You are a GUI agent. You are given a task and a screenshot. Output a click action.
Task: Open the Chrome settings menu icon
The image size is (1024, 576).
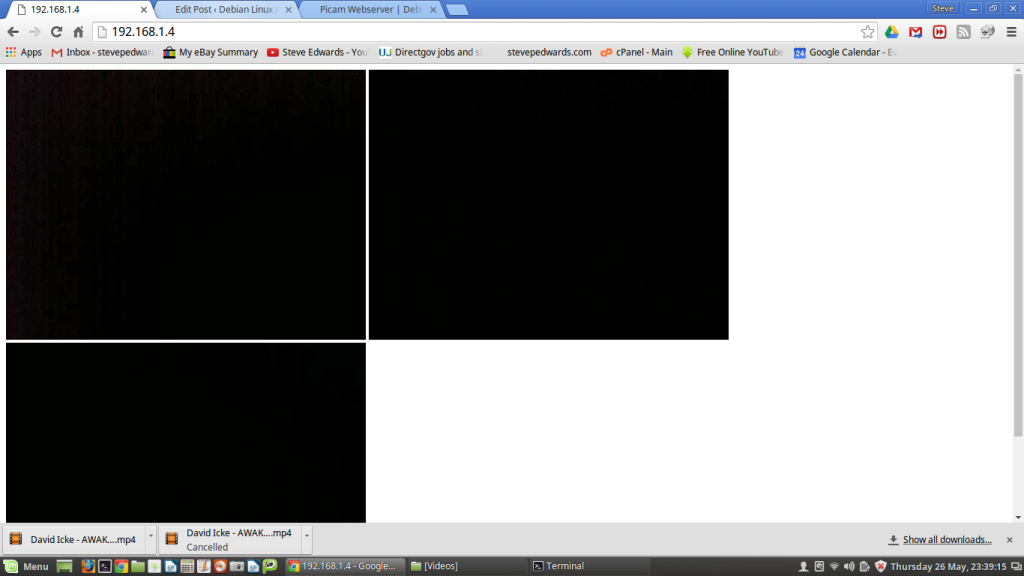click(1012, 31)
